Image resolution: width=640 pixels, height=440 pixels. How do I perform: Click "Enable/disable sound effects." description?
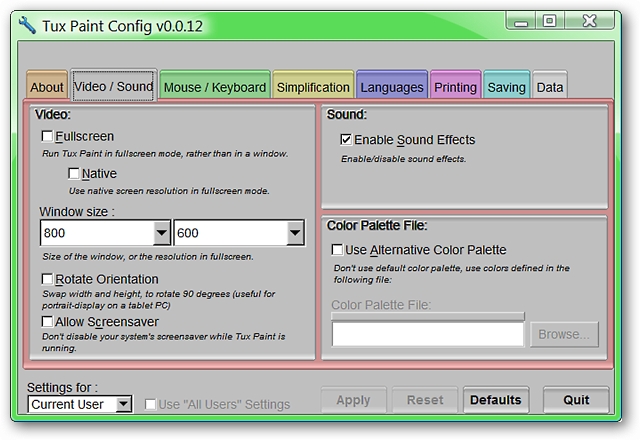pyautogui.click(x=403, y=159)
